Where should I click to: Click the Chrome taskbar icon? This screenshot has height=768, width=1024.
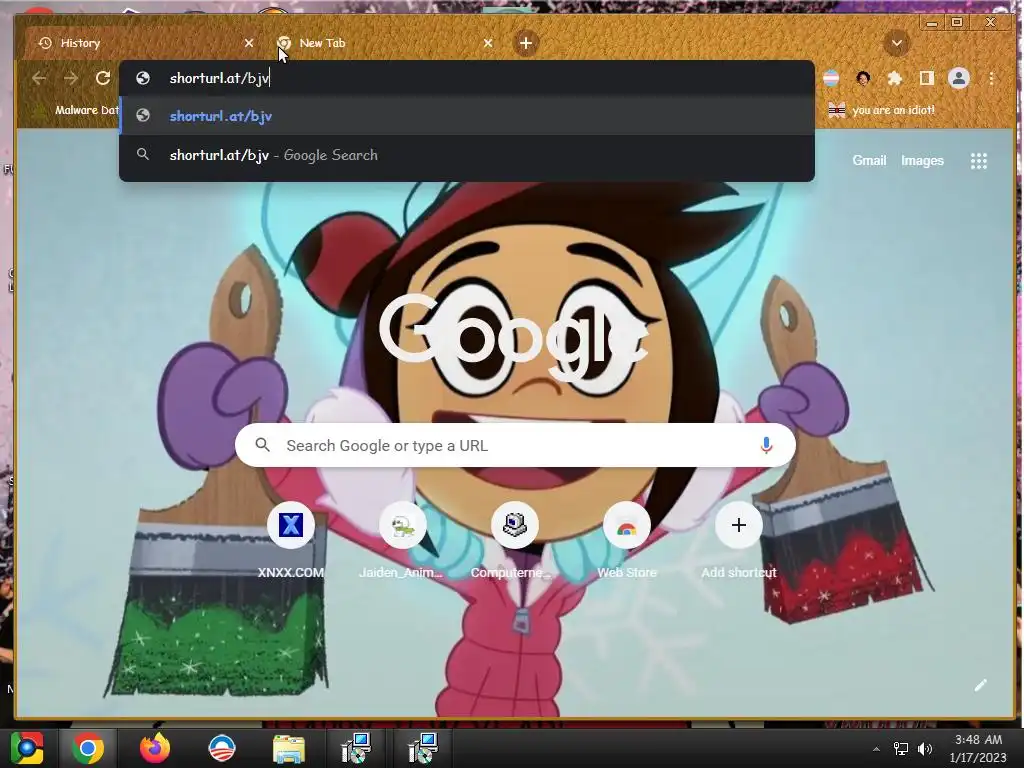tap(88, 748)
